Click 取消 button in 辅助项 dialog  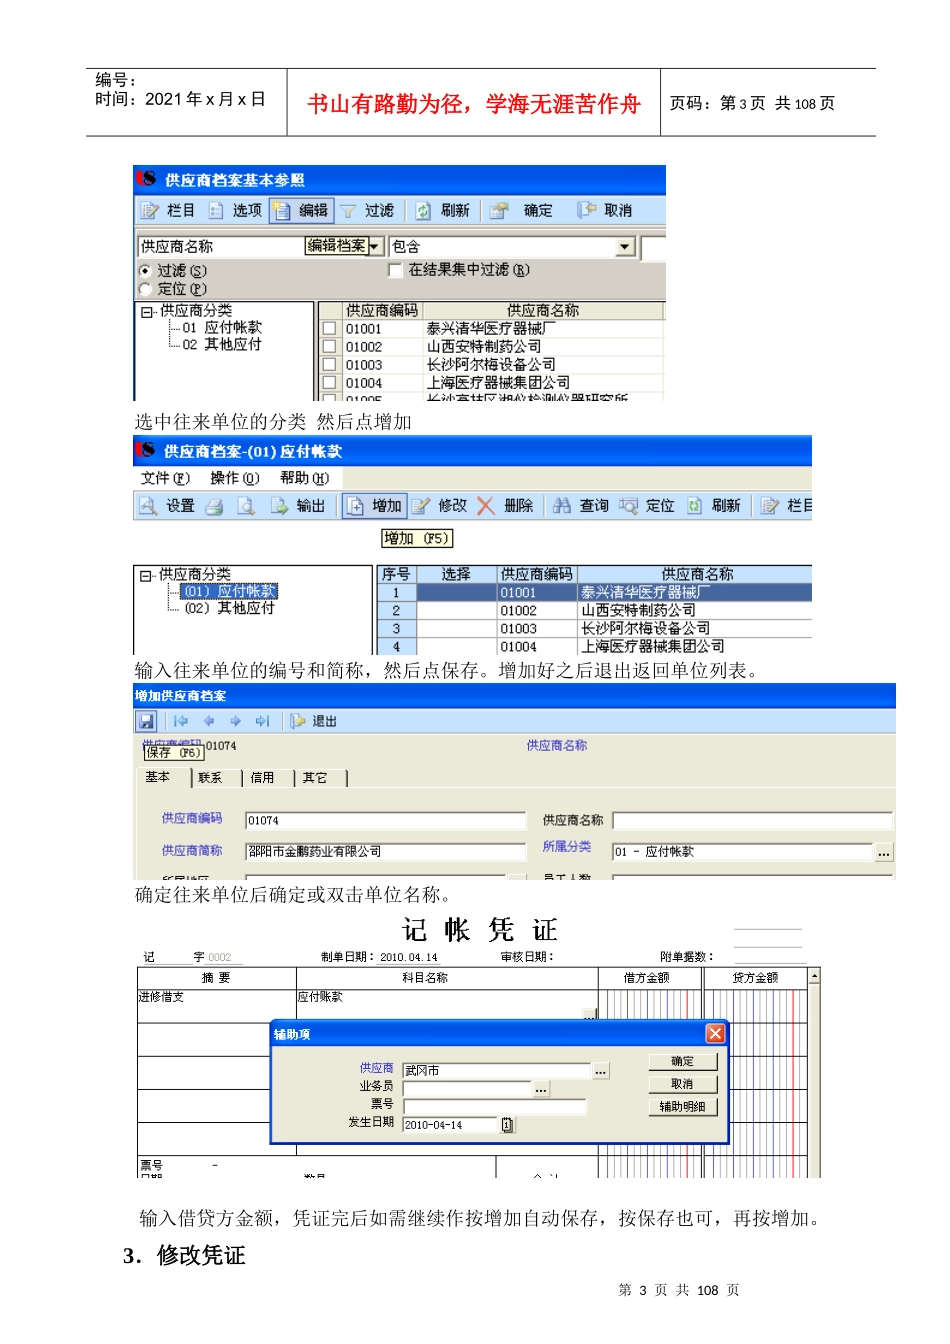[682, 1084]
